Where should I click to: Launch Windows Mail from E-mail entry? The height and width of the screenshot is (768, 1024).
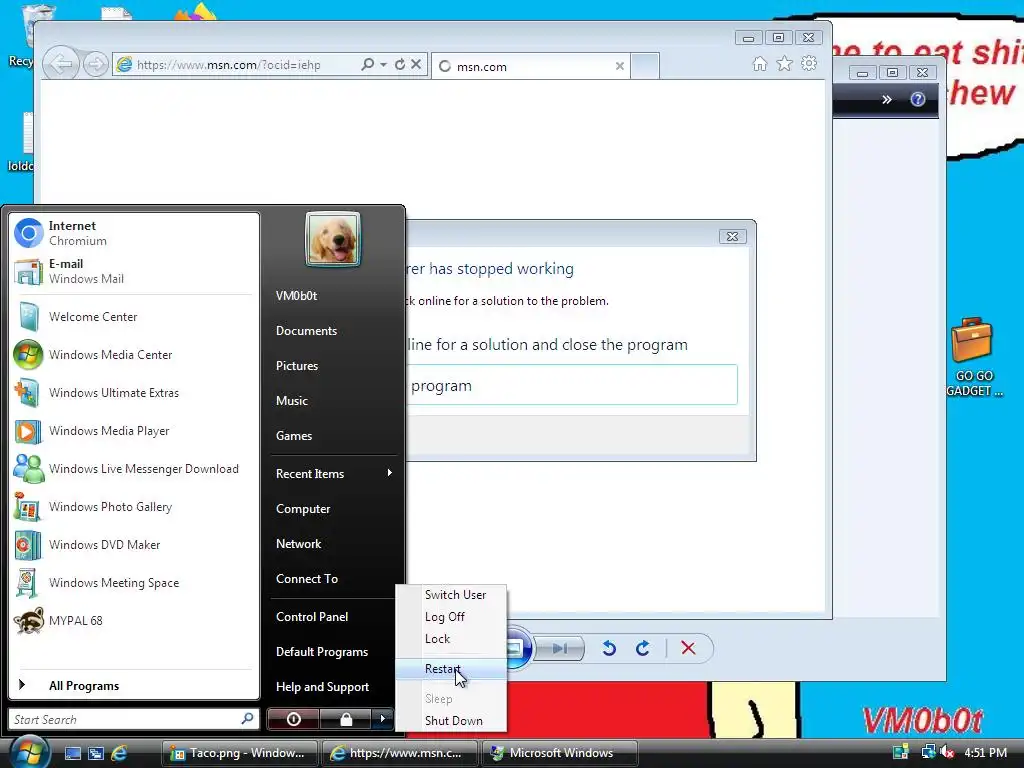click(x=134, y=271)
